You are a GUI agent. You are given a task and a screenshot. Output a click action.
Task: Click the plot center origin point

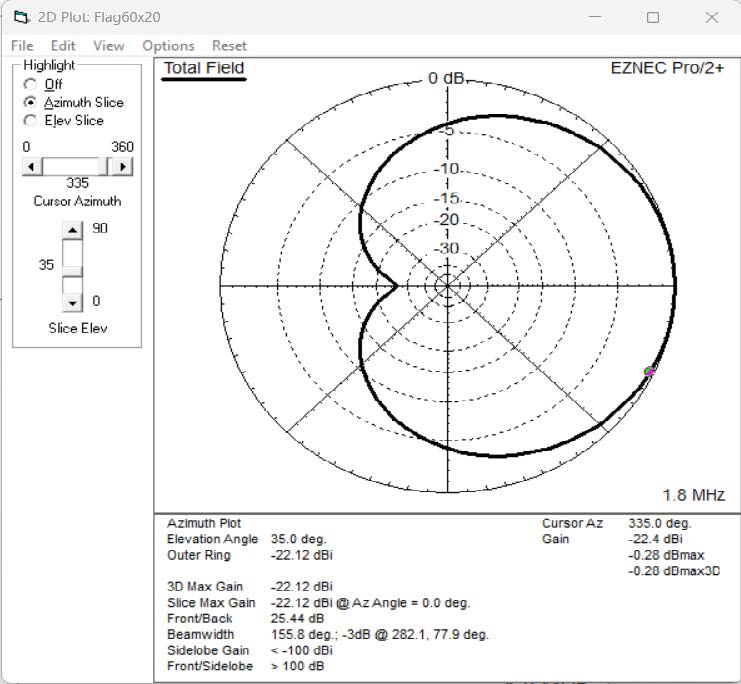tap(446, 286)
